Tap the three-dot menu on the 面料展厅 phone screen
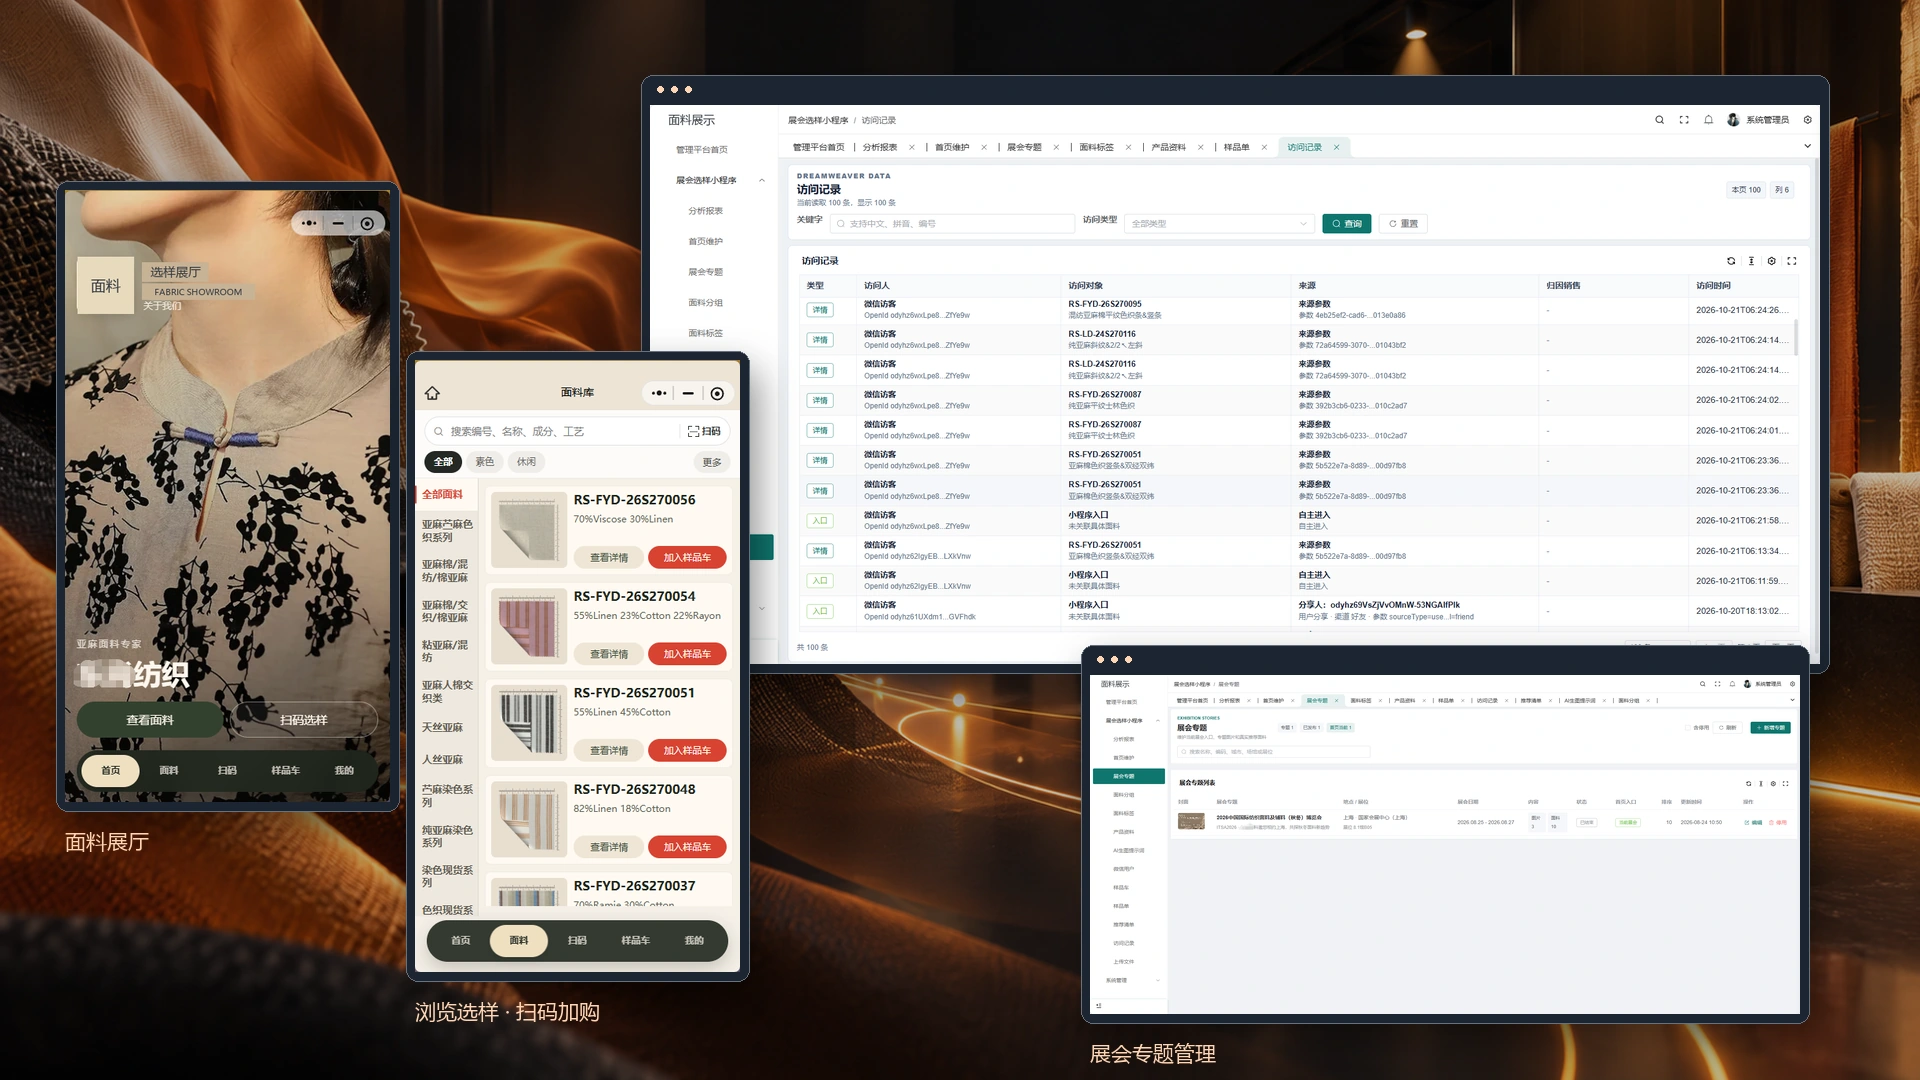1920x1080 pixels. pos(309,223)
